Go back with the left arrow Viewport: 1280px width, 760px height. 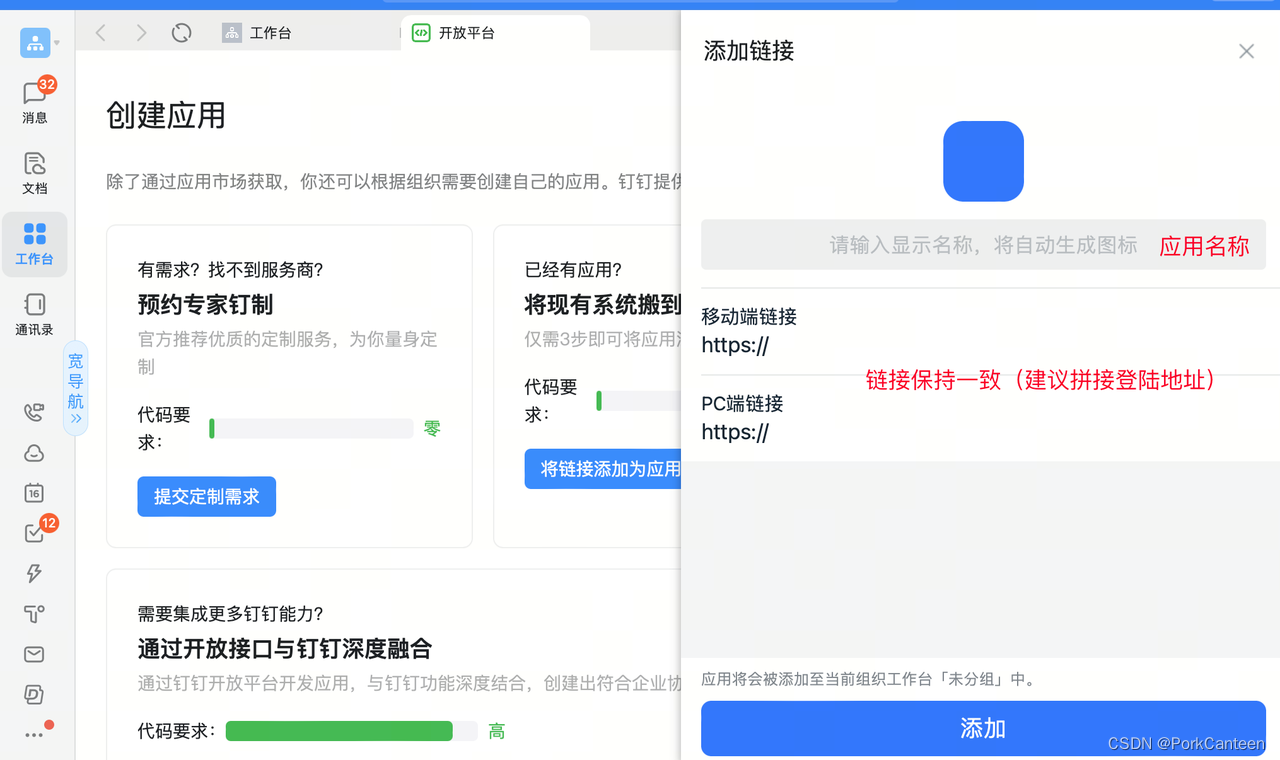click(x=101, y=33)
